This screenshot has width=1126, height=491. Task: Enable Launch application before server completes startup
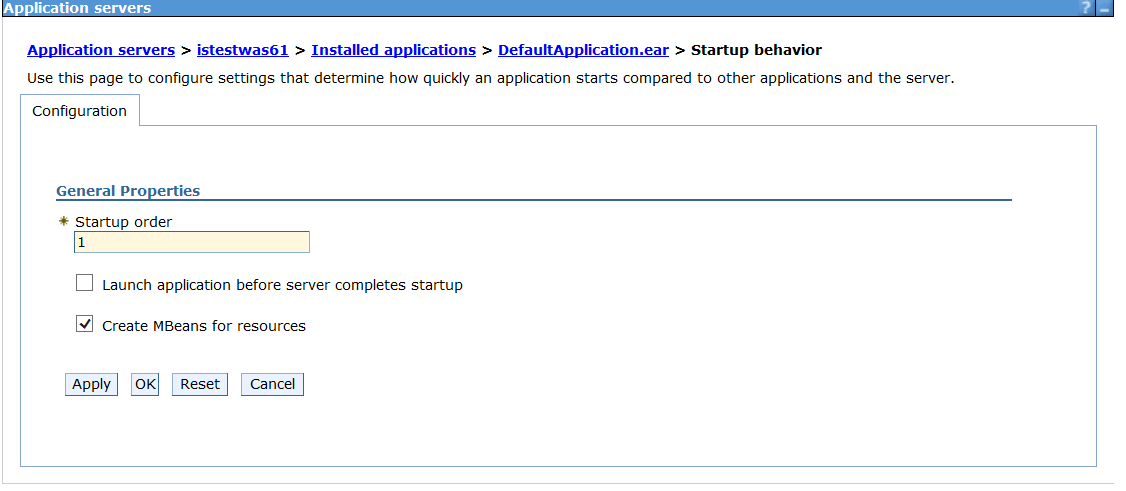pyautogui.click(x=85, y=283)
